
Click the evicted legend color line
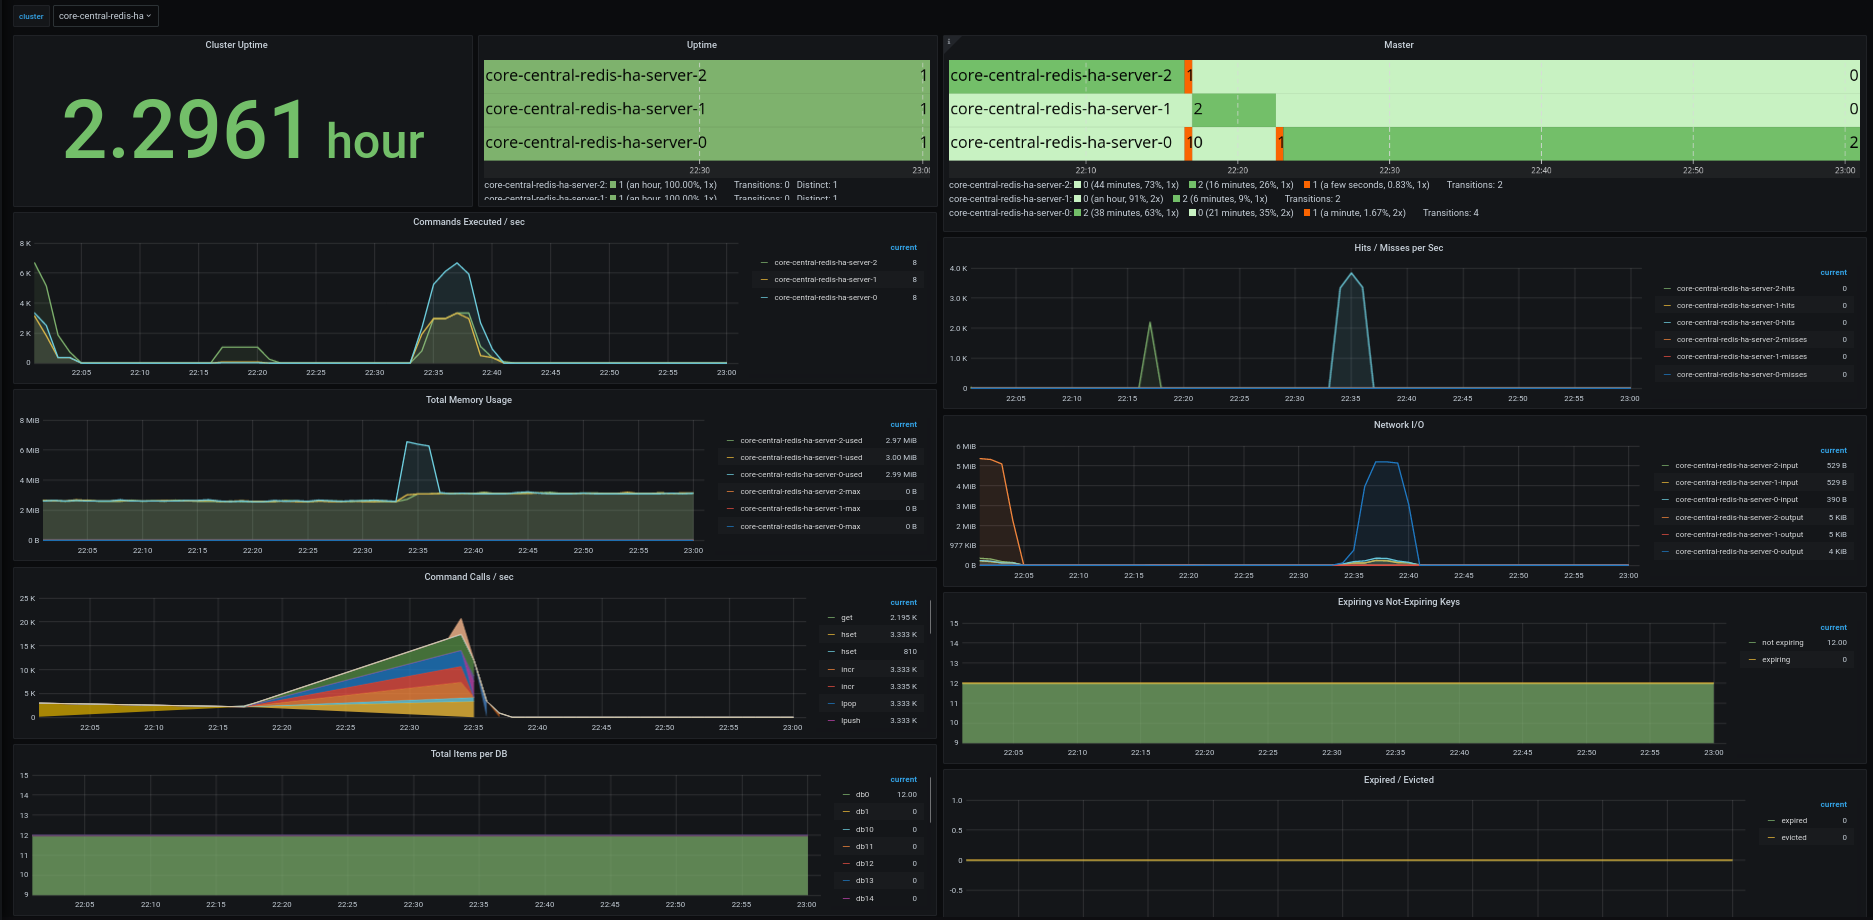point(1771,838)
